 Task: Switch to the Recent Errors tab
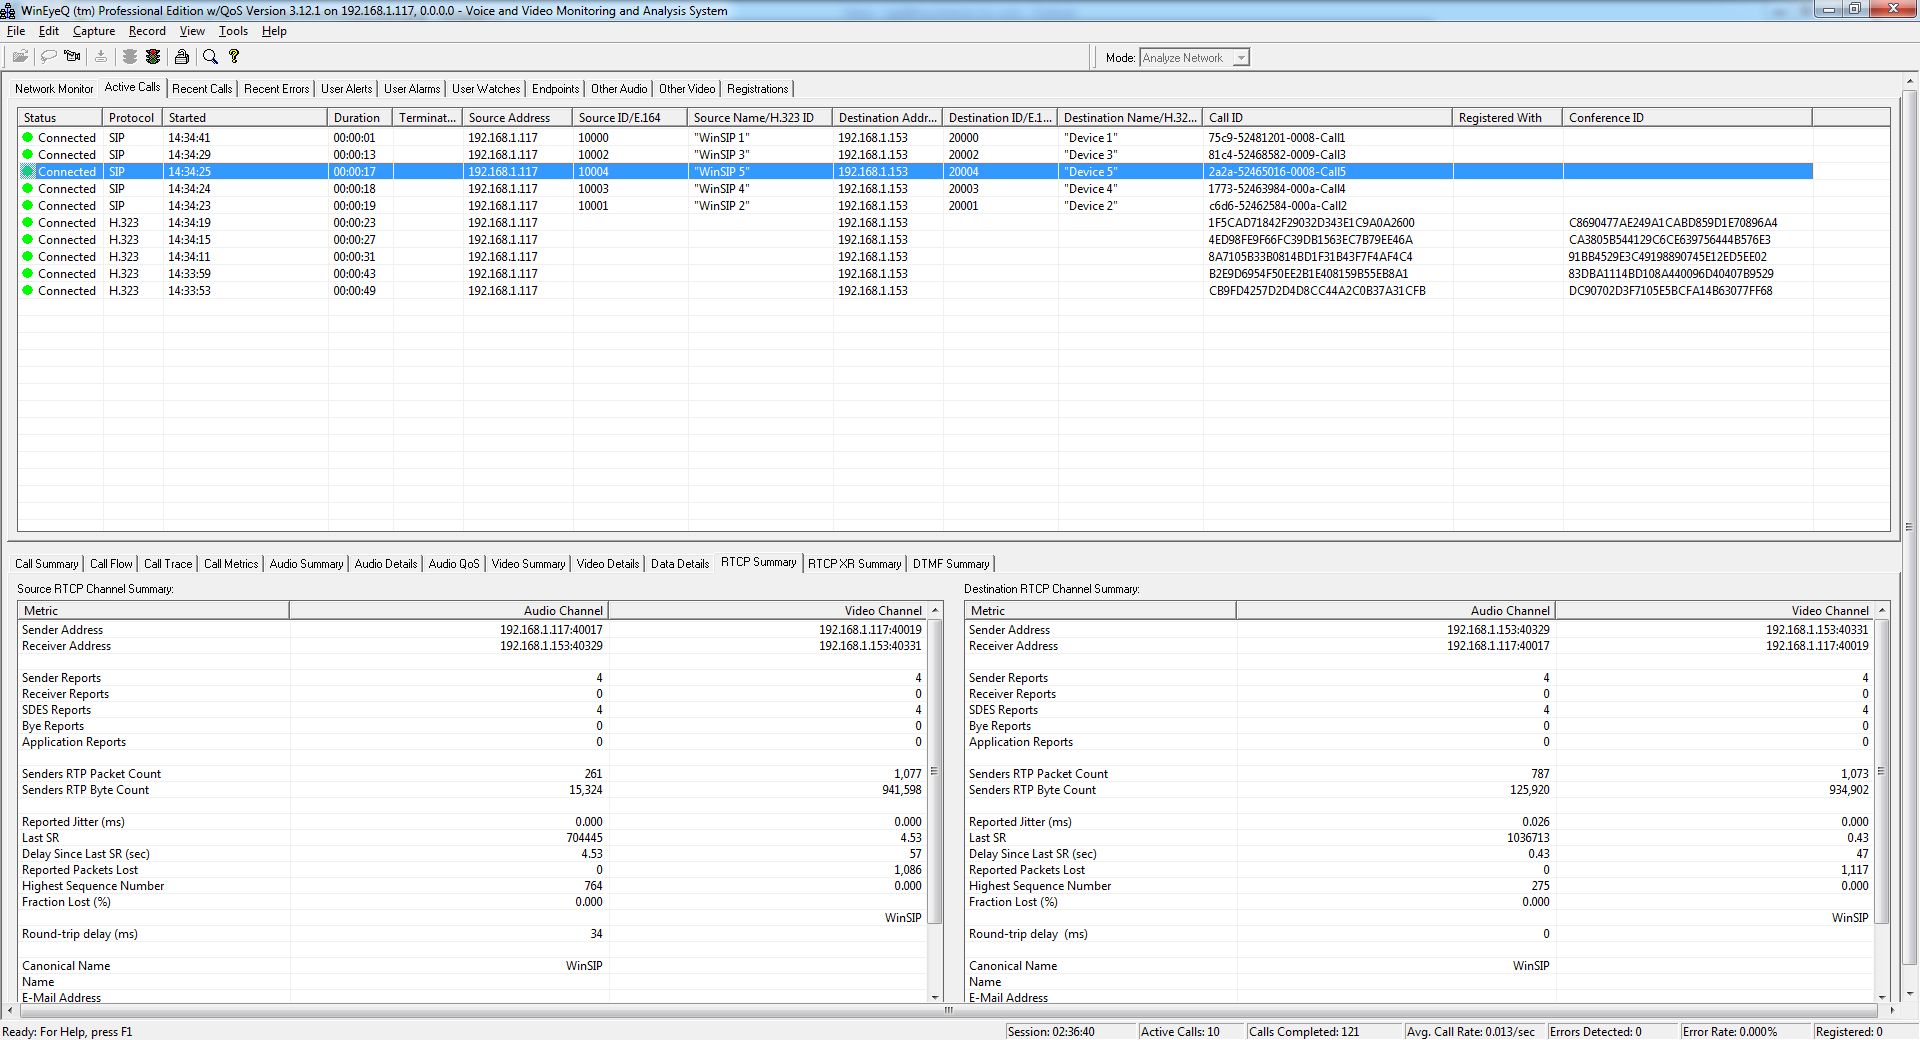[x=277, y=89]
